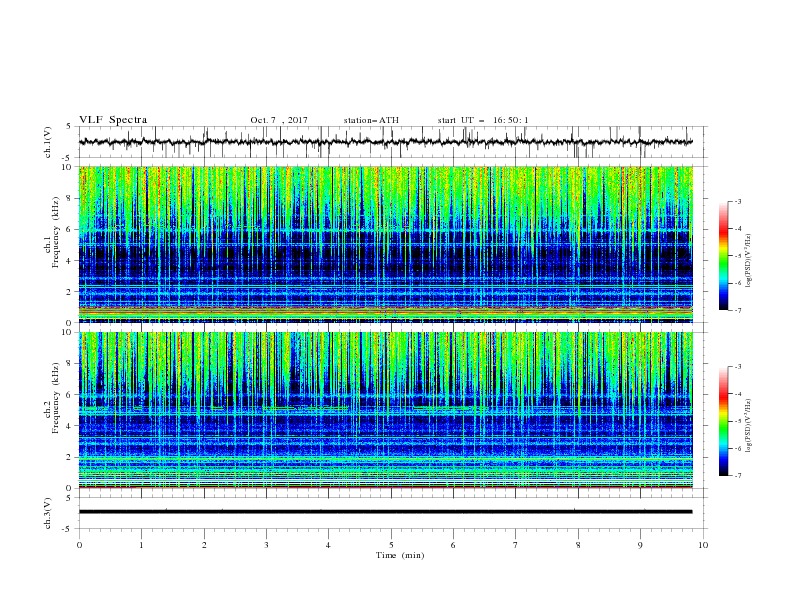Click the "station=ATH" header label

(x=371, y=120)
